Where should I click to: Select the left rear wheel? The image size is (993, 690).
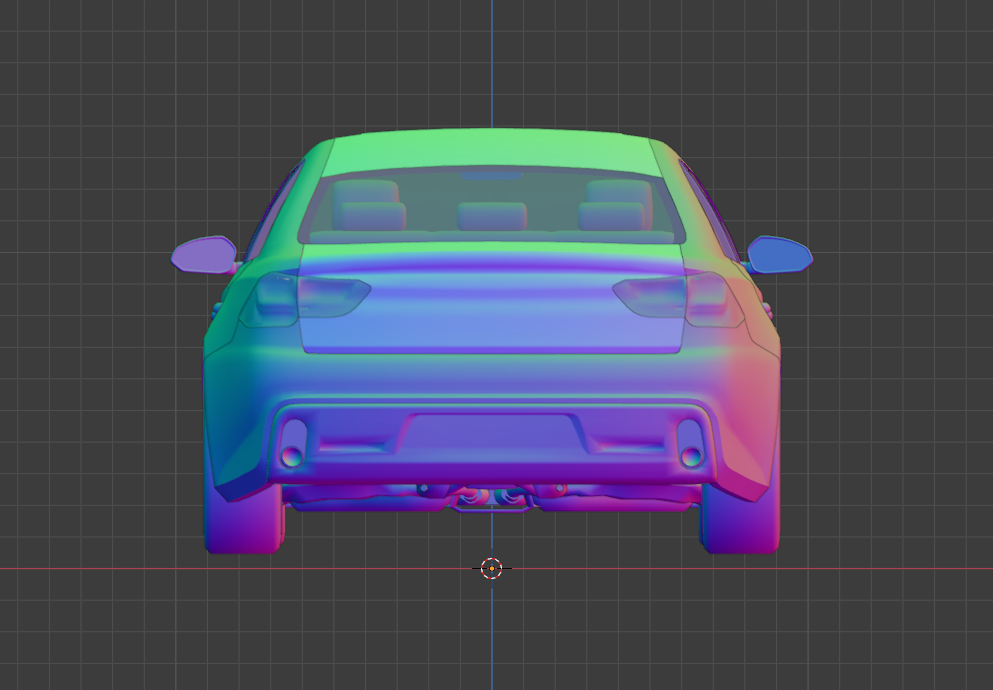coord(244,518)
